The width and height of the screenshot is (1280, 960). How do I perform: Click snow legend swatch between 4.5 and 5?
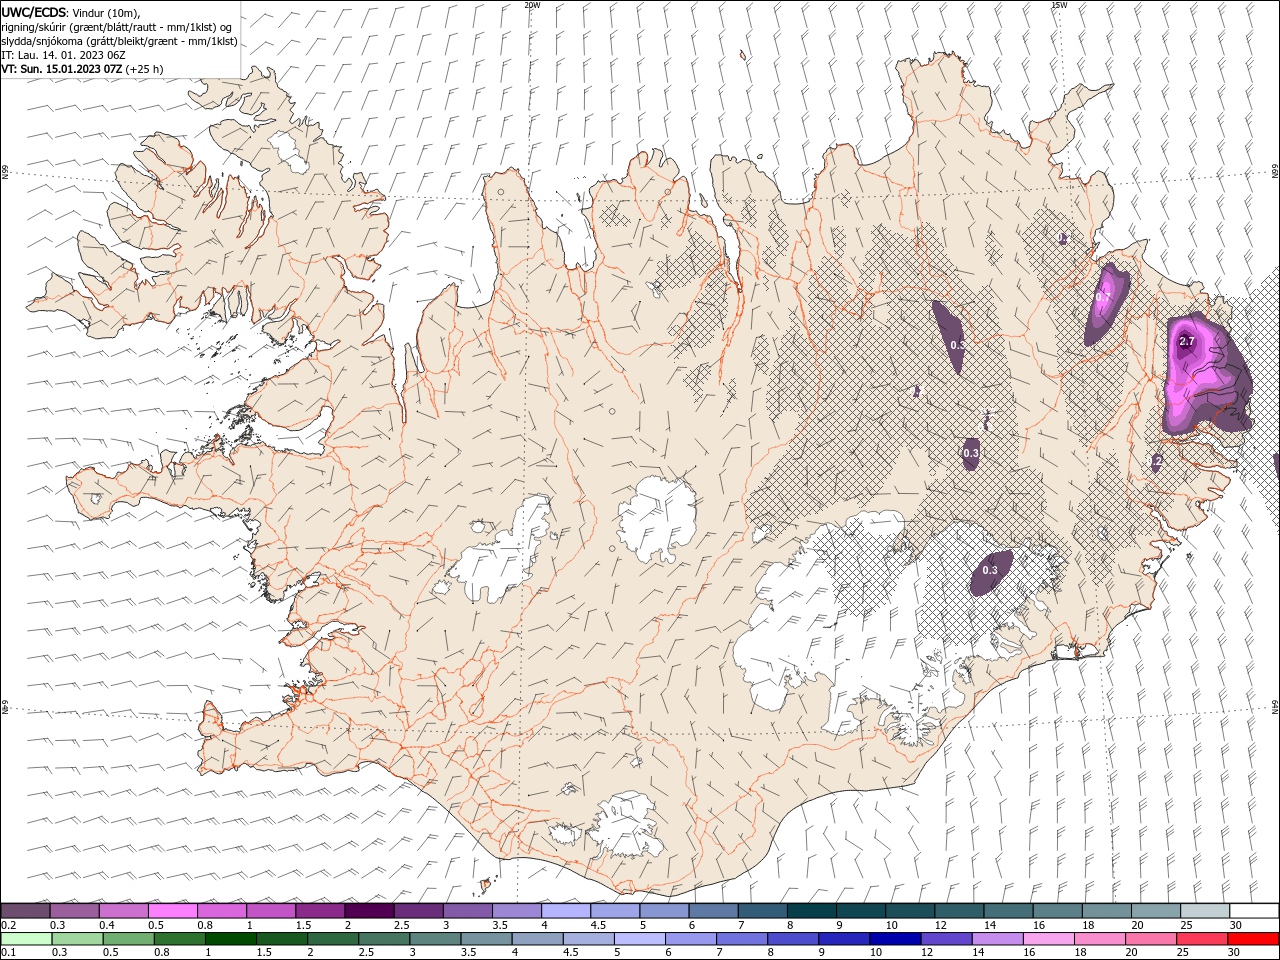[614, 911]
